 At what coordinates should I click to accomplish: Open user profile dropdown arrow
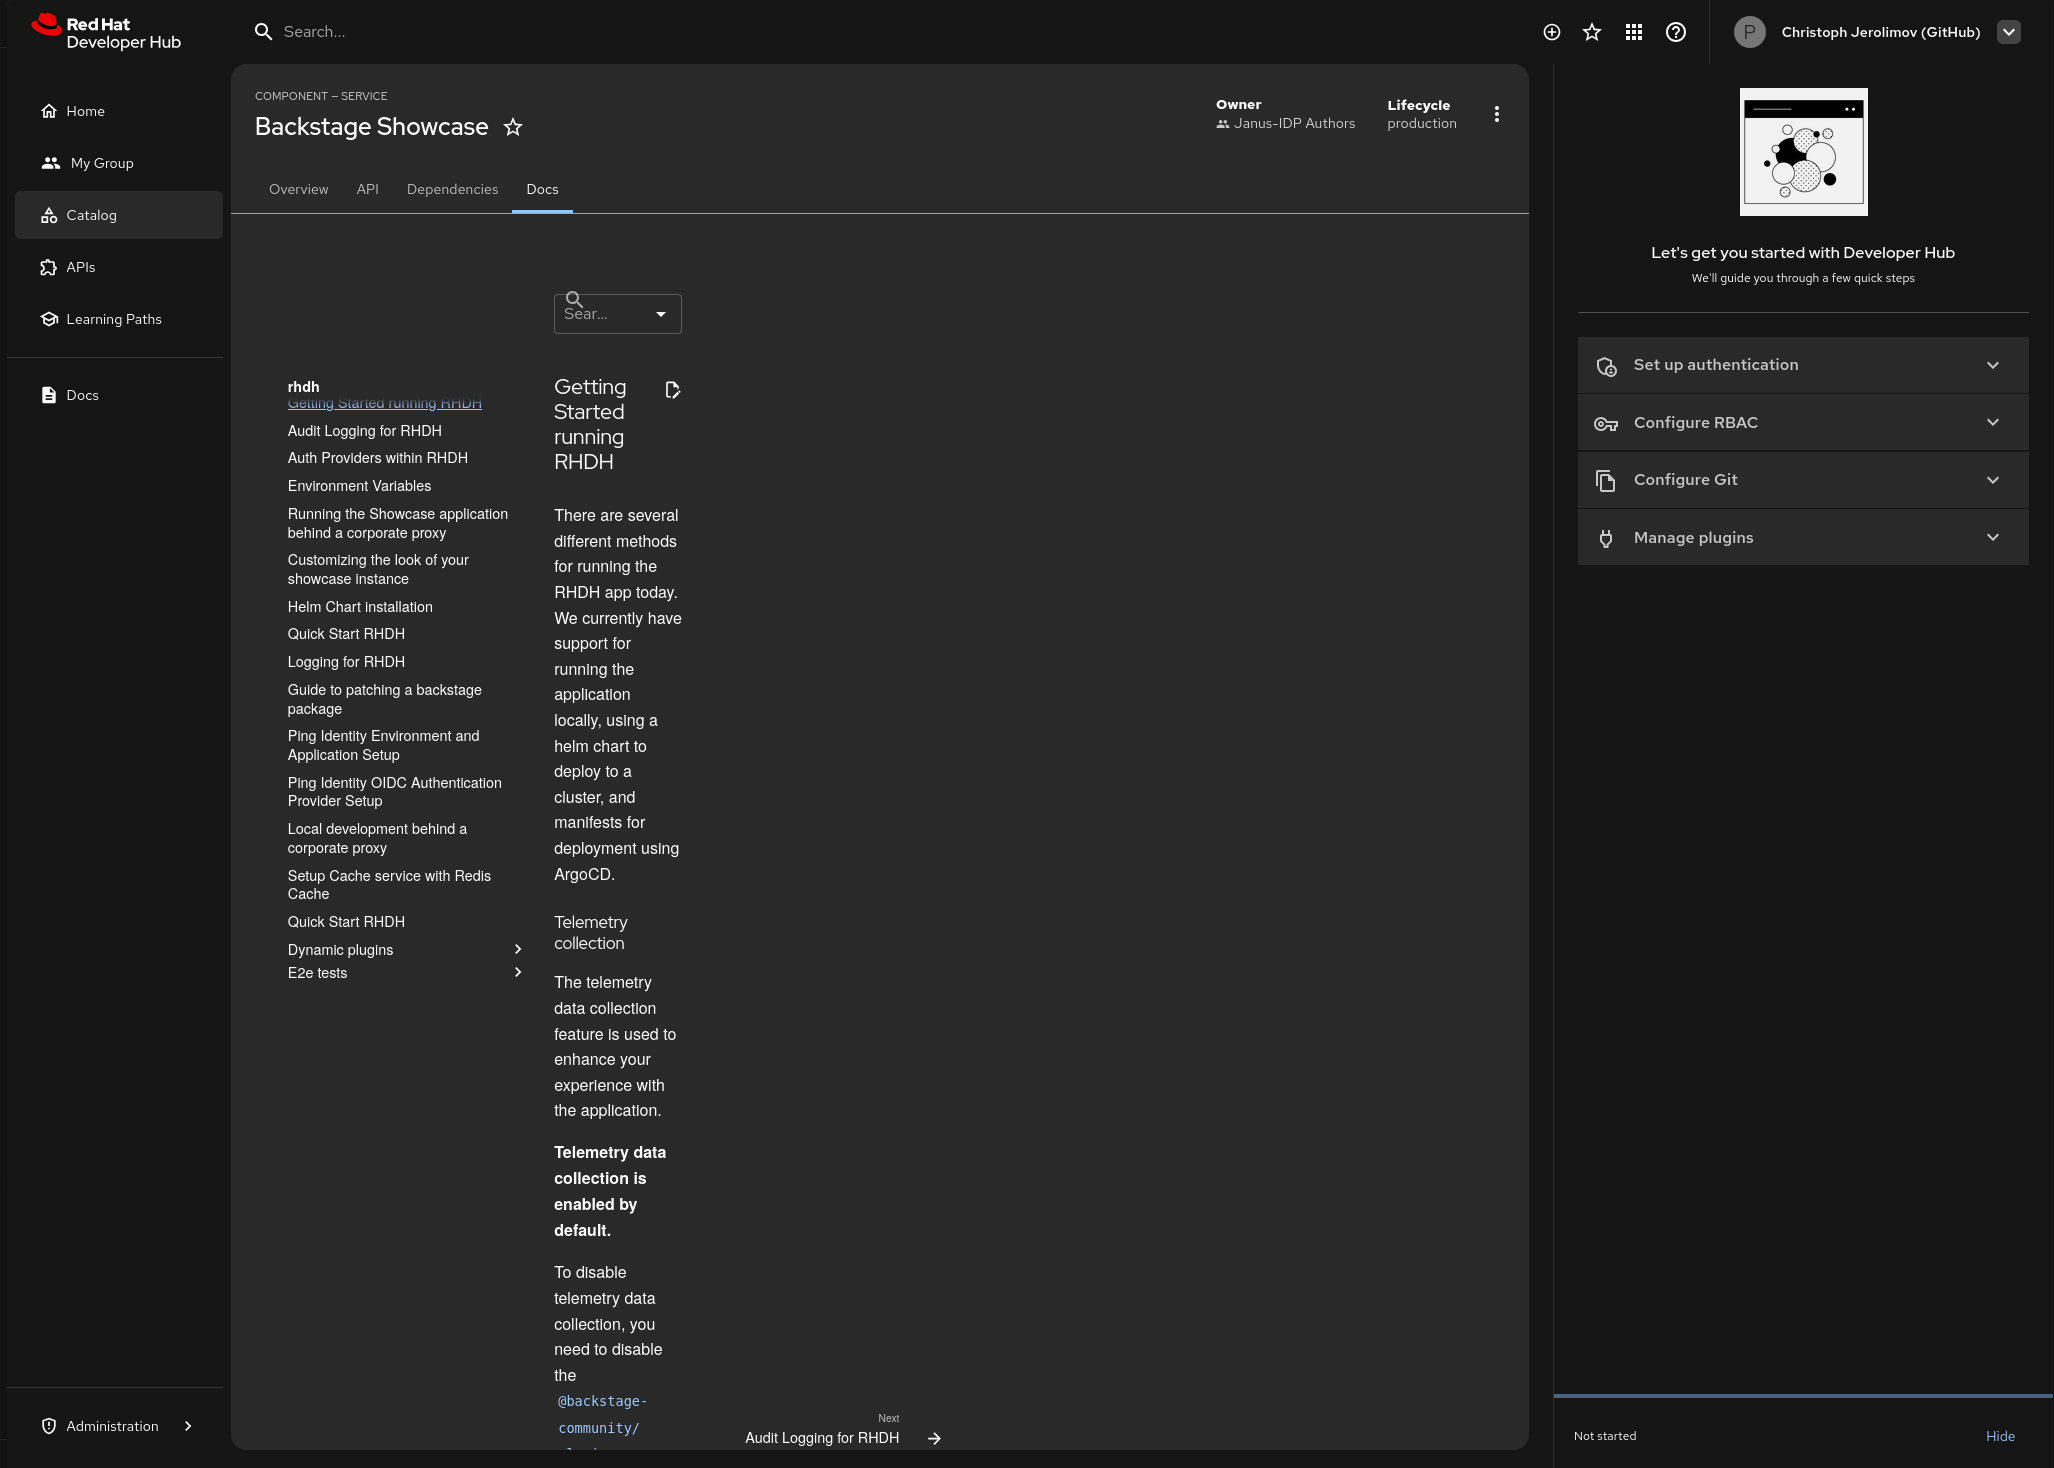2008,32
